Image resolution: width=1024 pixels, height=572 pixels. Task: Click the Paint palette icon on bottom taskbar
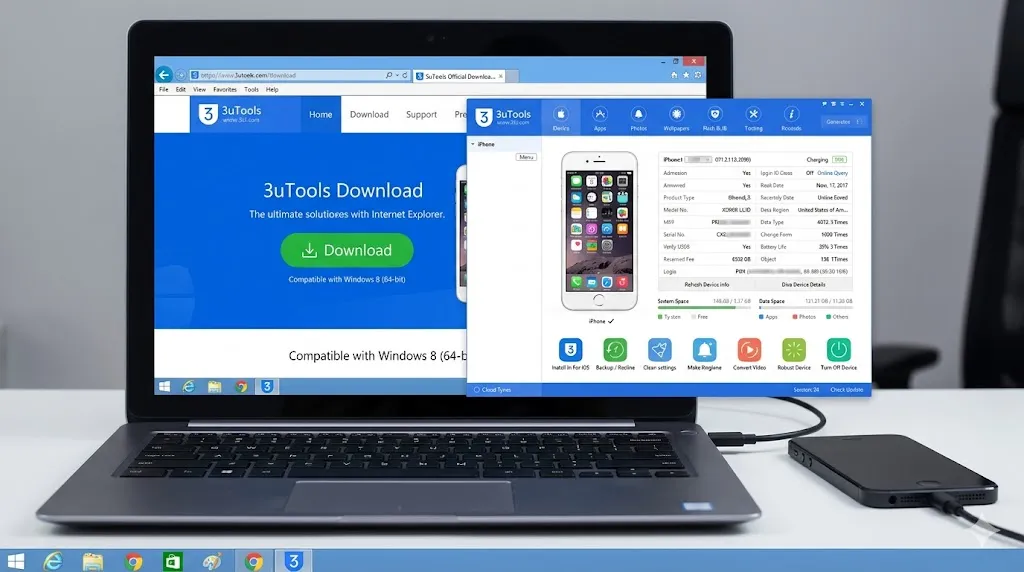pyautogui.click(x=212, y=562)
